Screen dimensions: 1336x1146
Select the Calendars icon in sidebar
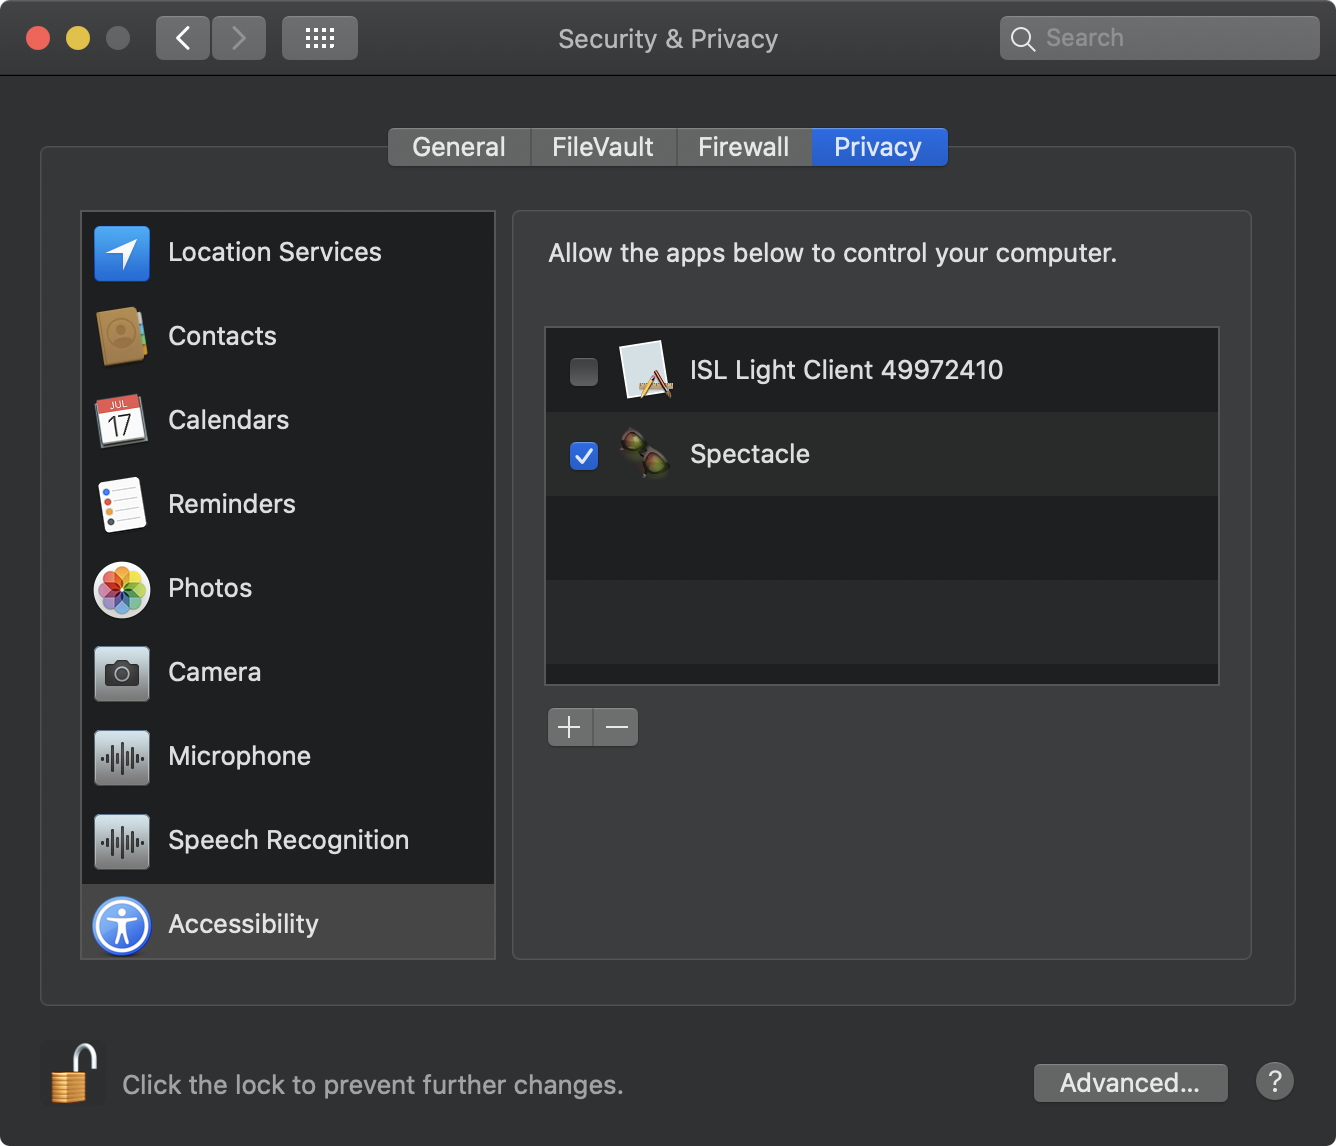(122, 421)
